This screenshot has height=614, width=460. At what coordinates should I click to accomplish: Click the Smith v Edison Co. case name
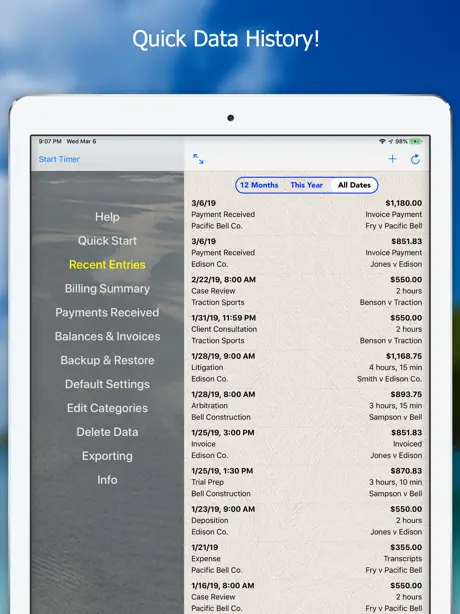click(389, 379)
